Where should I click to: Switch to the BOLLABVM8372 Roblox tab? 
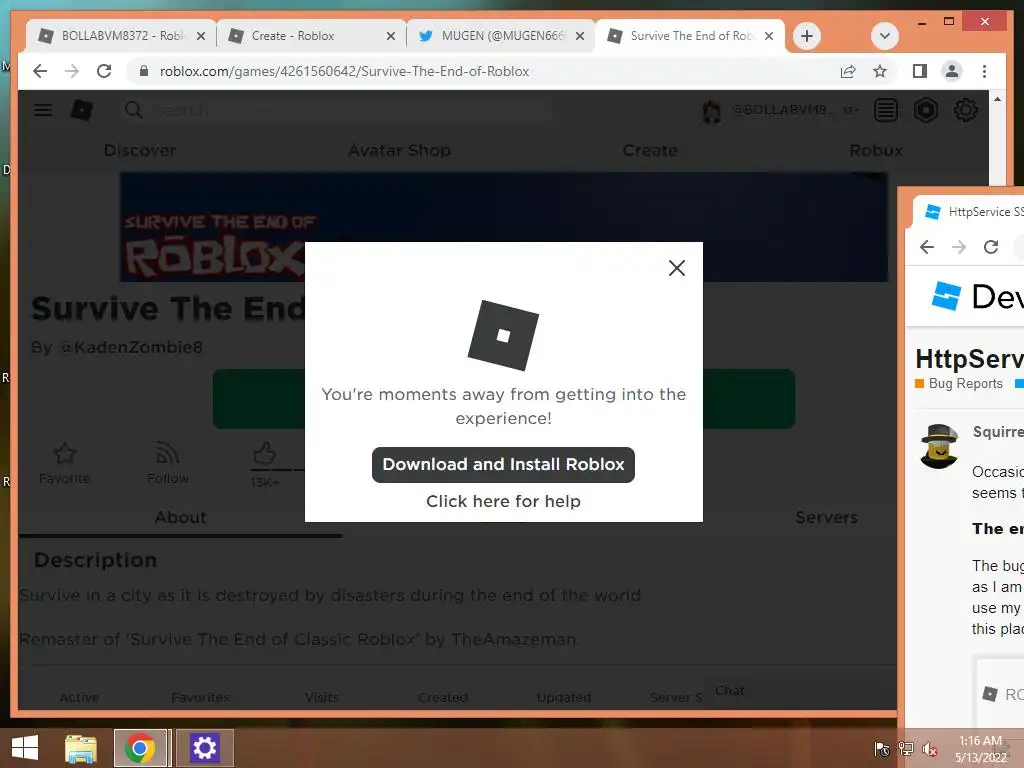(122, 36)
